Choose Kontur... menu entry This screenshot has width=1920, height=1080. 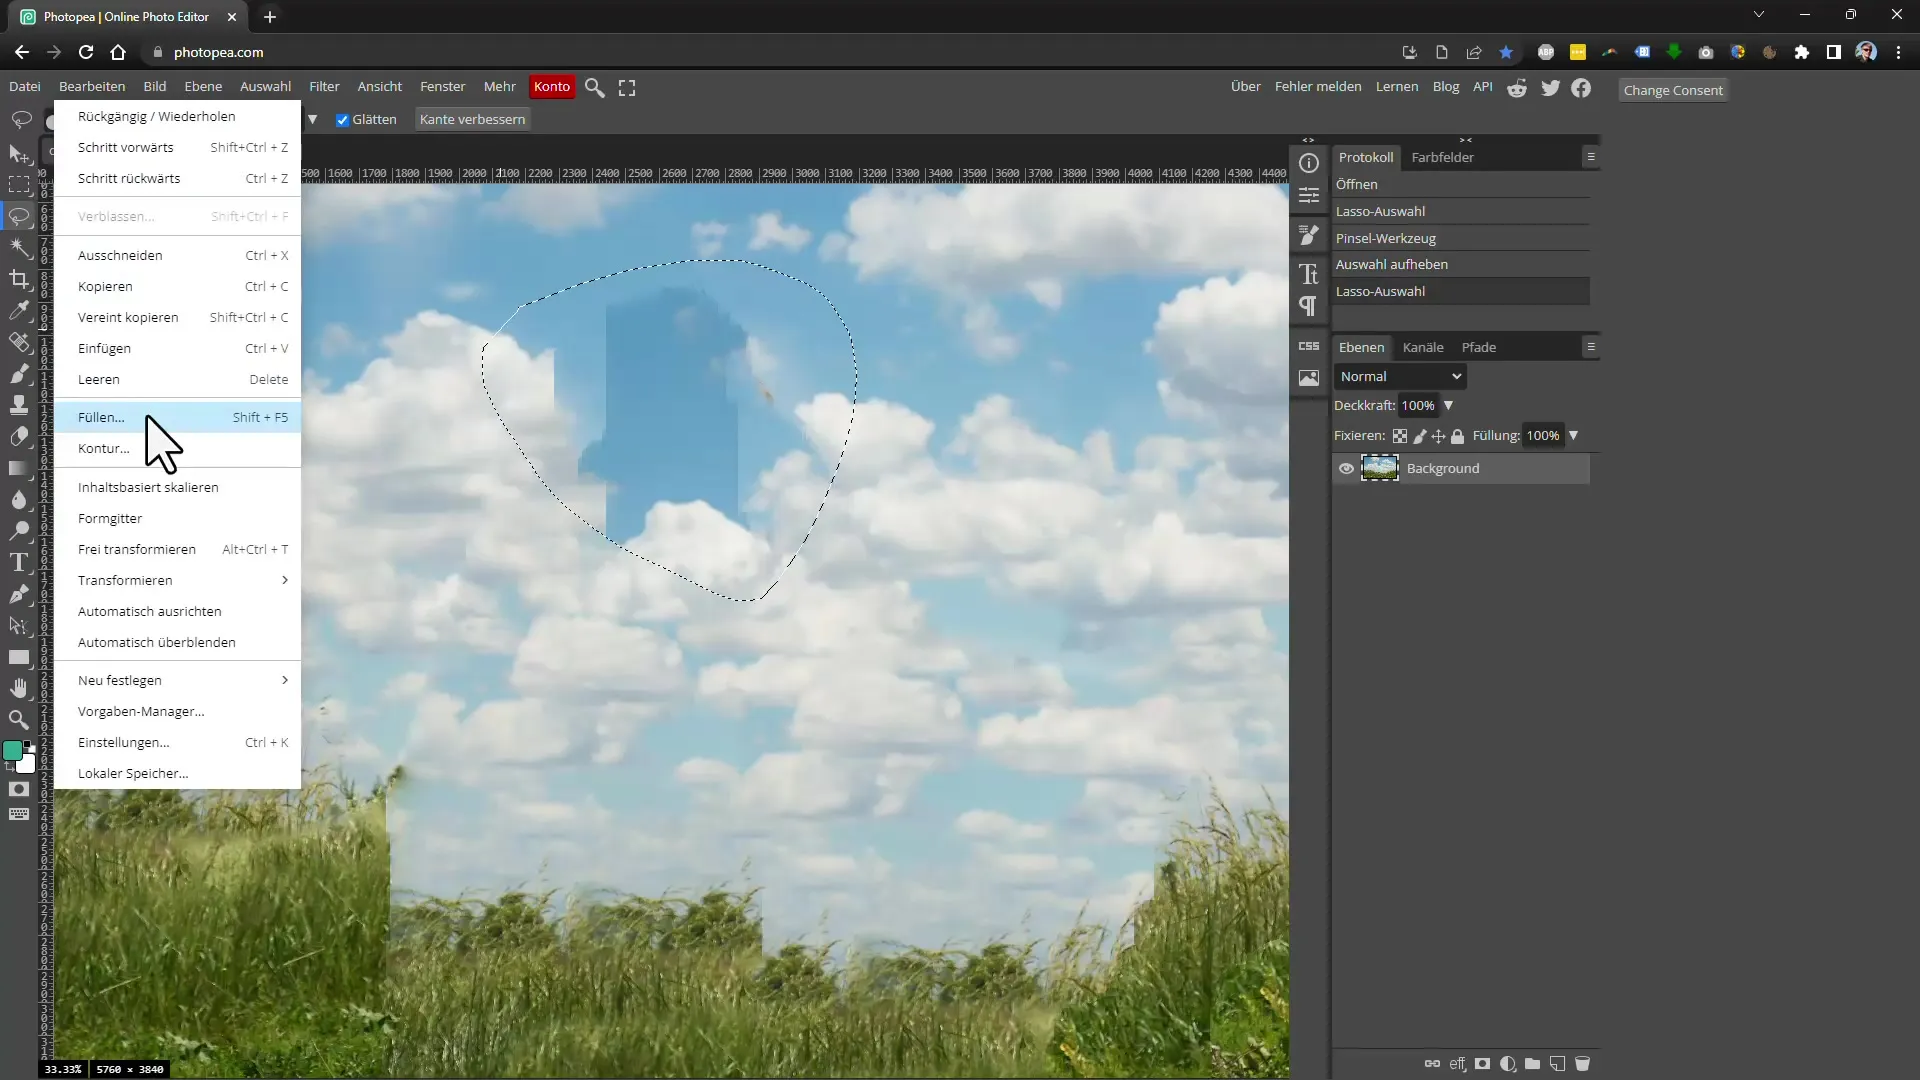[177, 448]
